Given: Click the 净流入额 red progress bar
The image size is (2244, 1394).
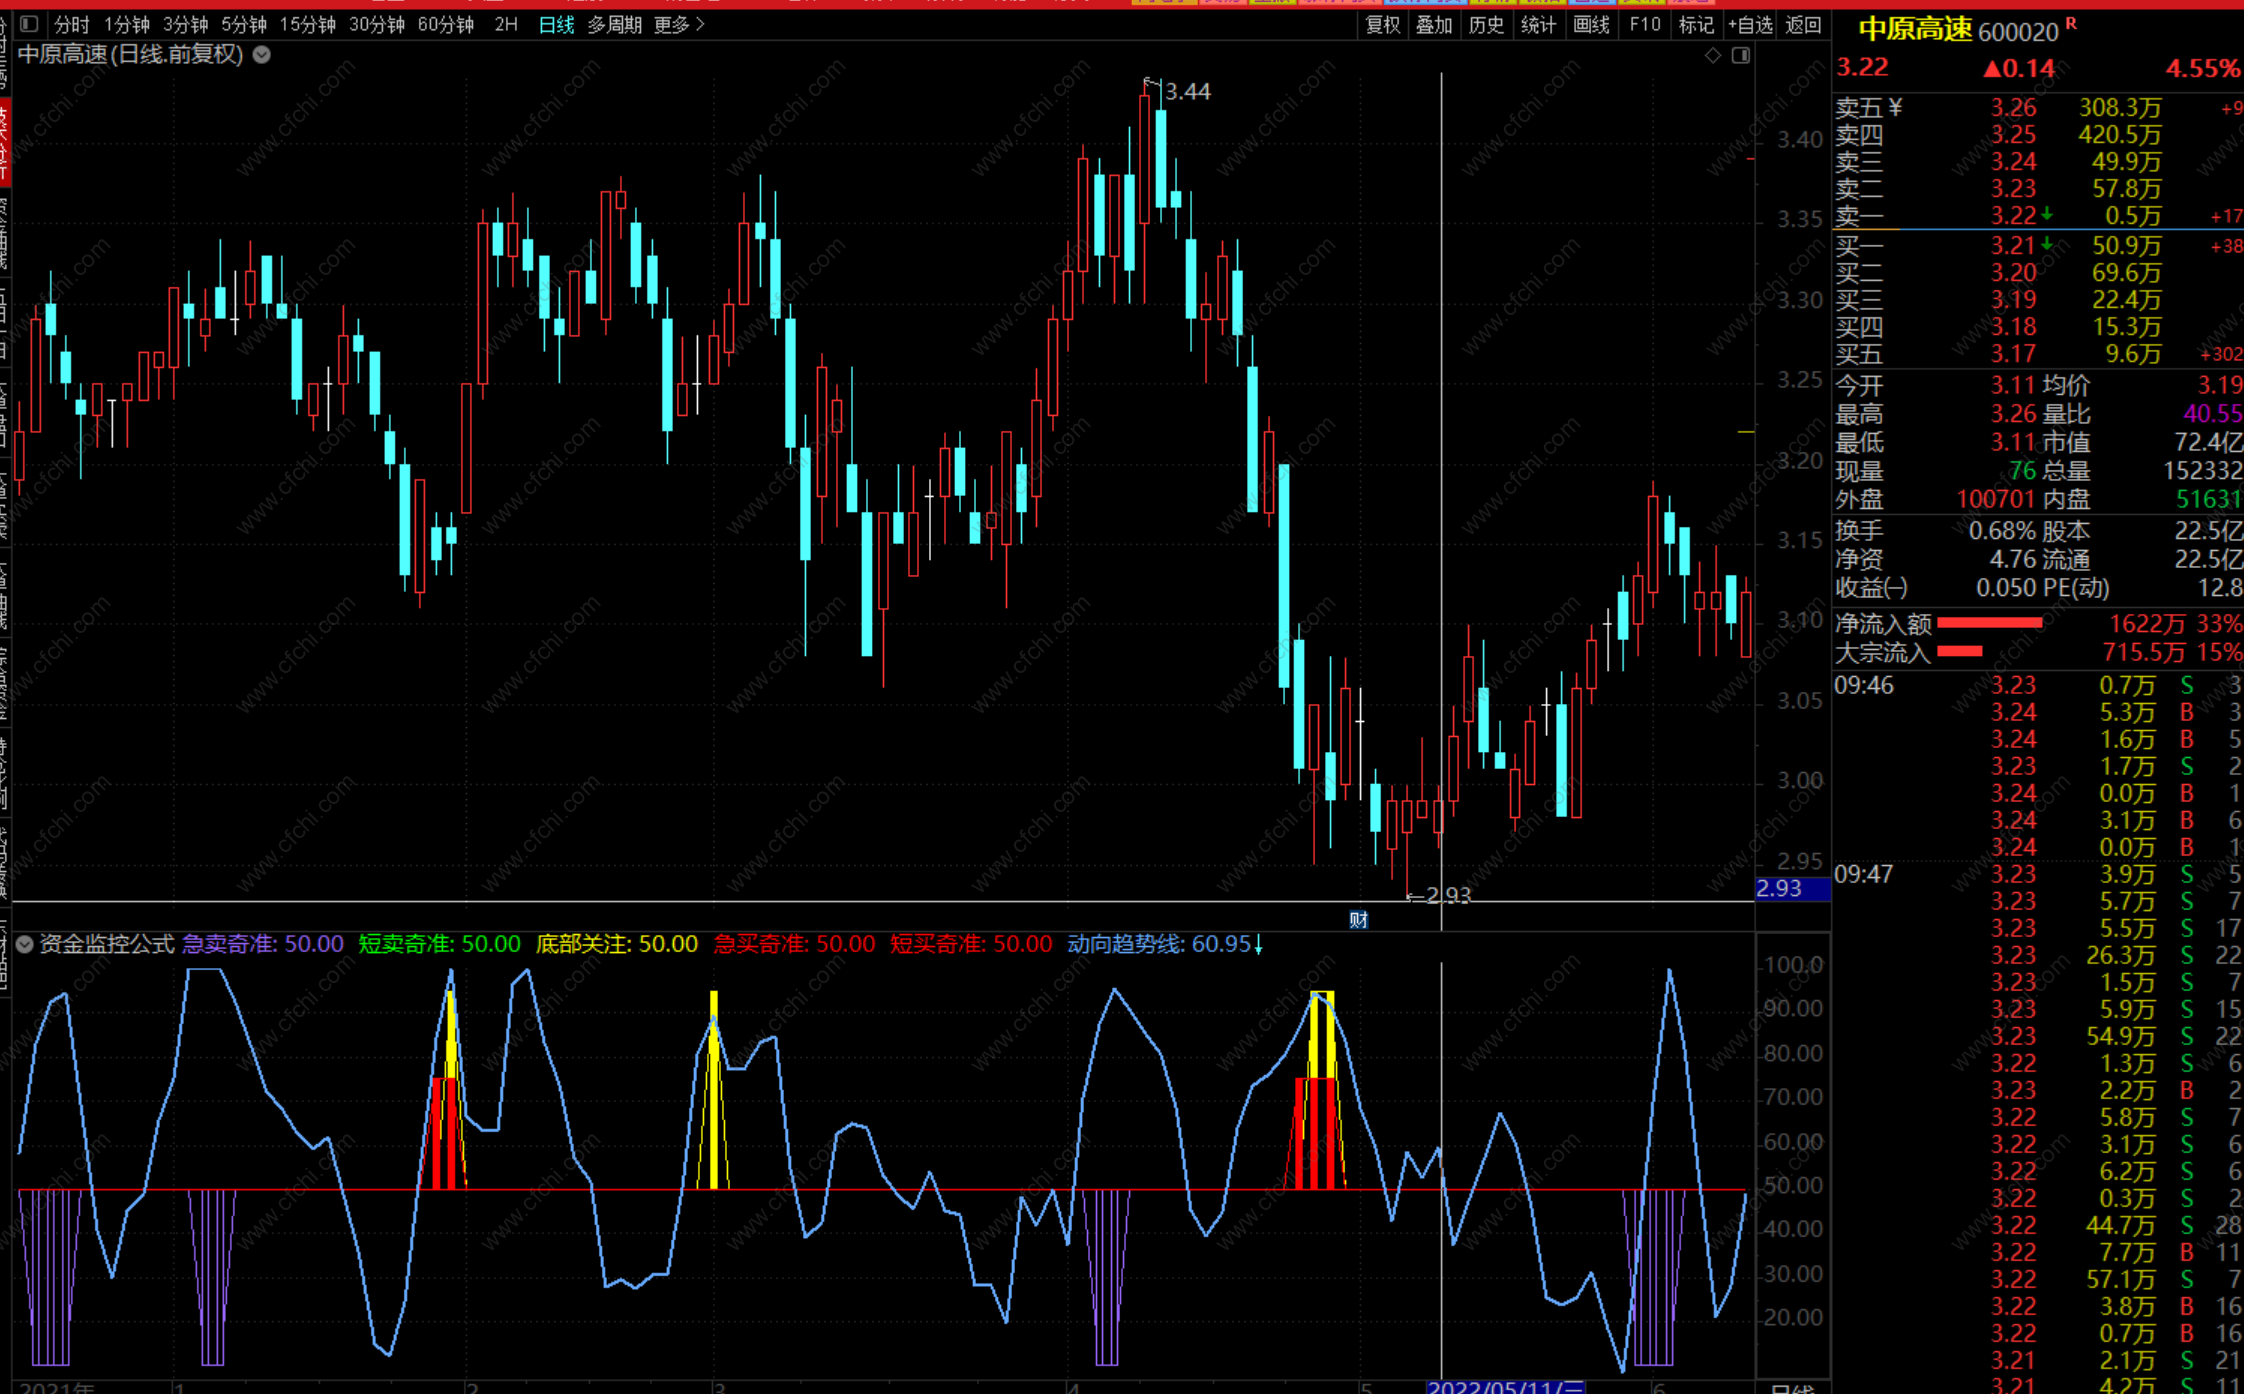Looking at the screenshot, I should [x=1989, y=623].
